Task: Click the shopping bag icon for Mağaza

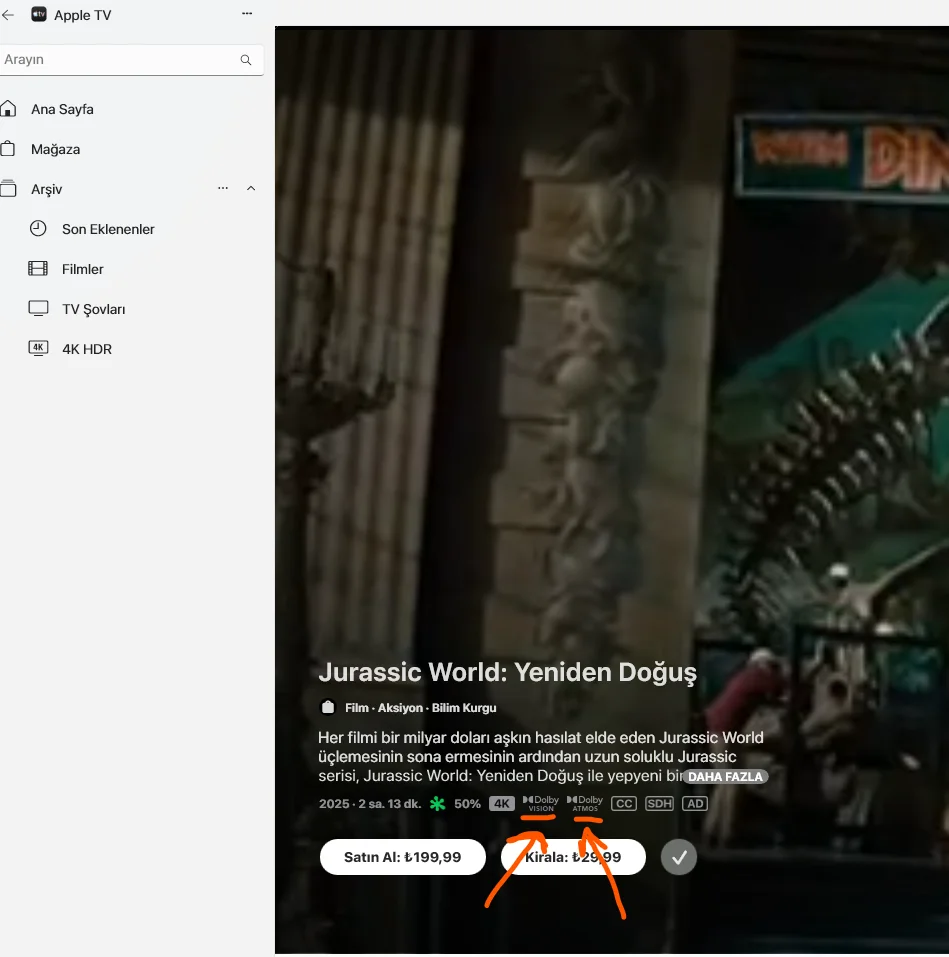Action: [x=8, y=149]
